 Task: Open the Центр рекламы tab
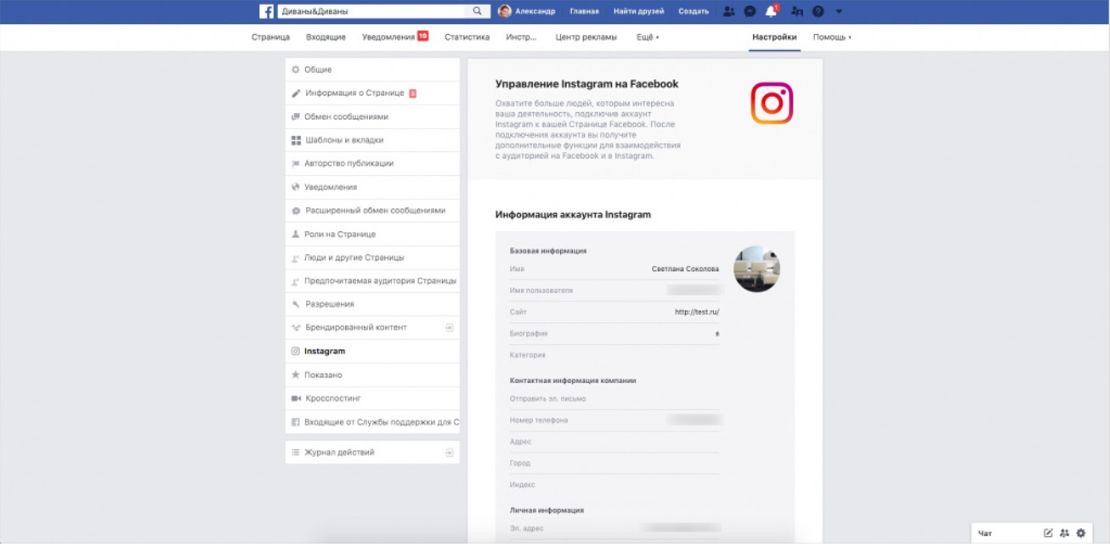(x=585, y=38)
